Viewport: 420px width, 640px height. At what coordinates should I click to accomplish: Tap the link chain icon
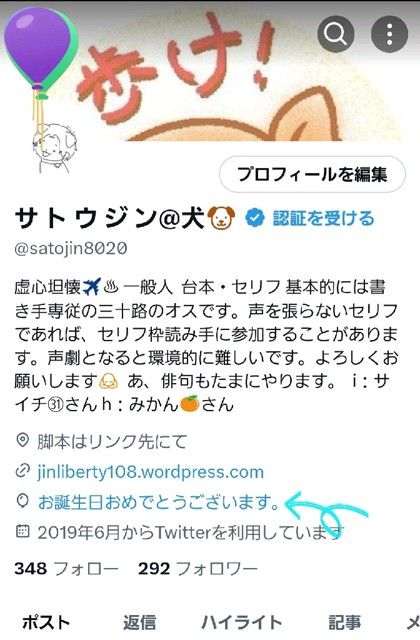click(x=22, y=471)
